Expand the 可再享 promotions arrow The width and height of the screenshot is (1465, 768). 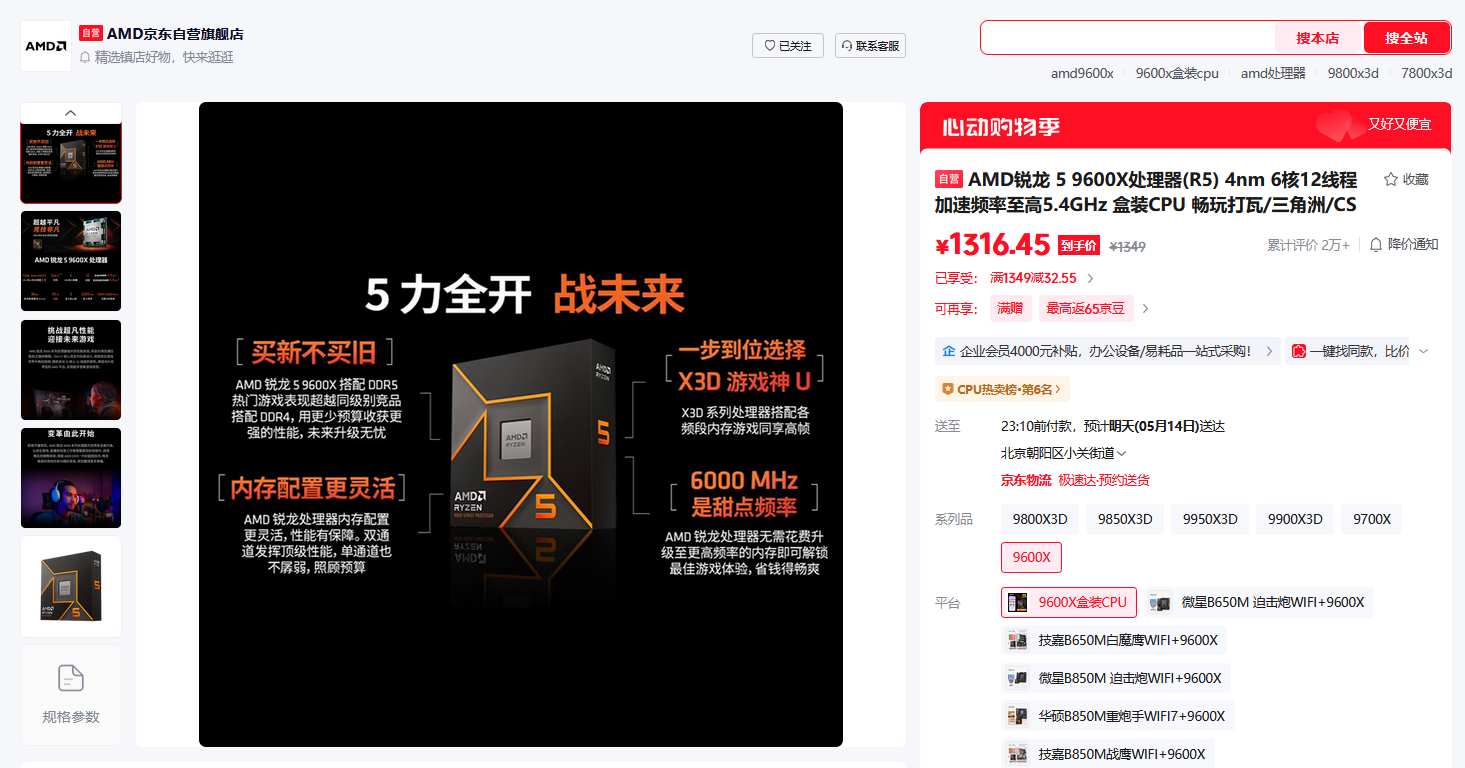click(x=1145, y=309)
